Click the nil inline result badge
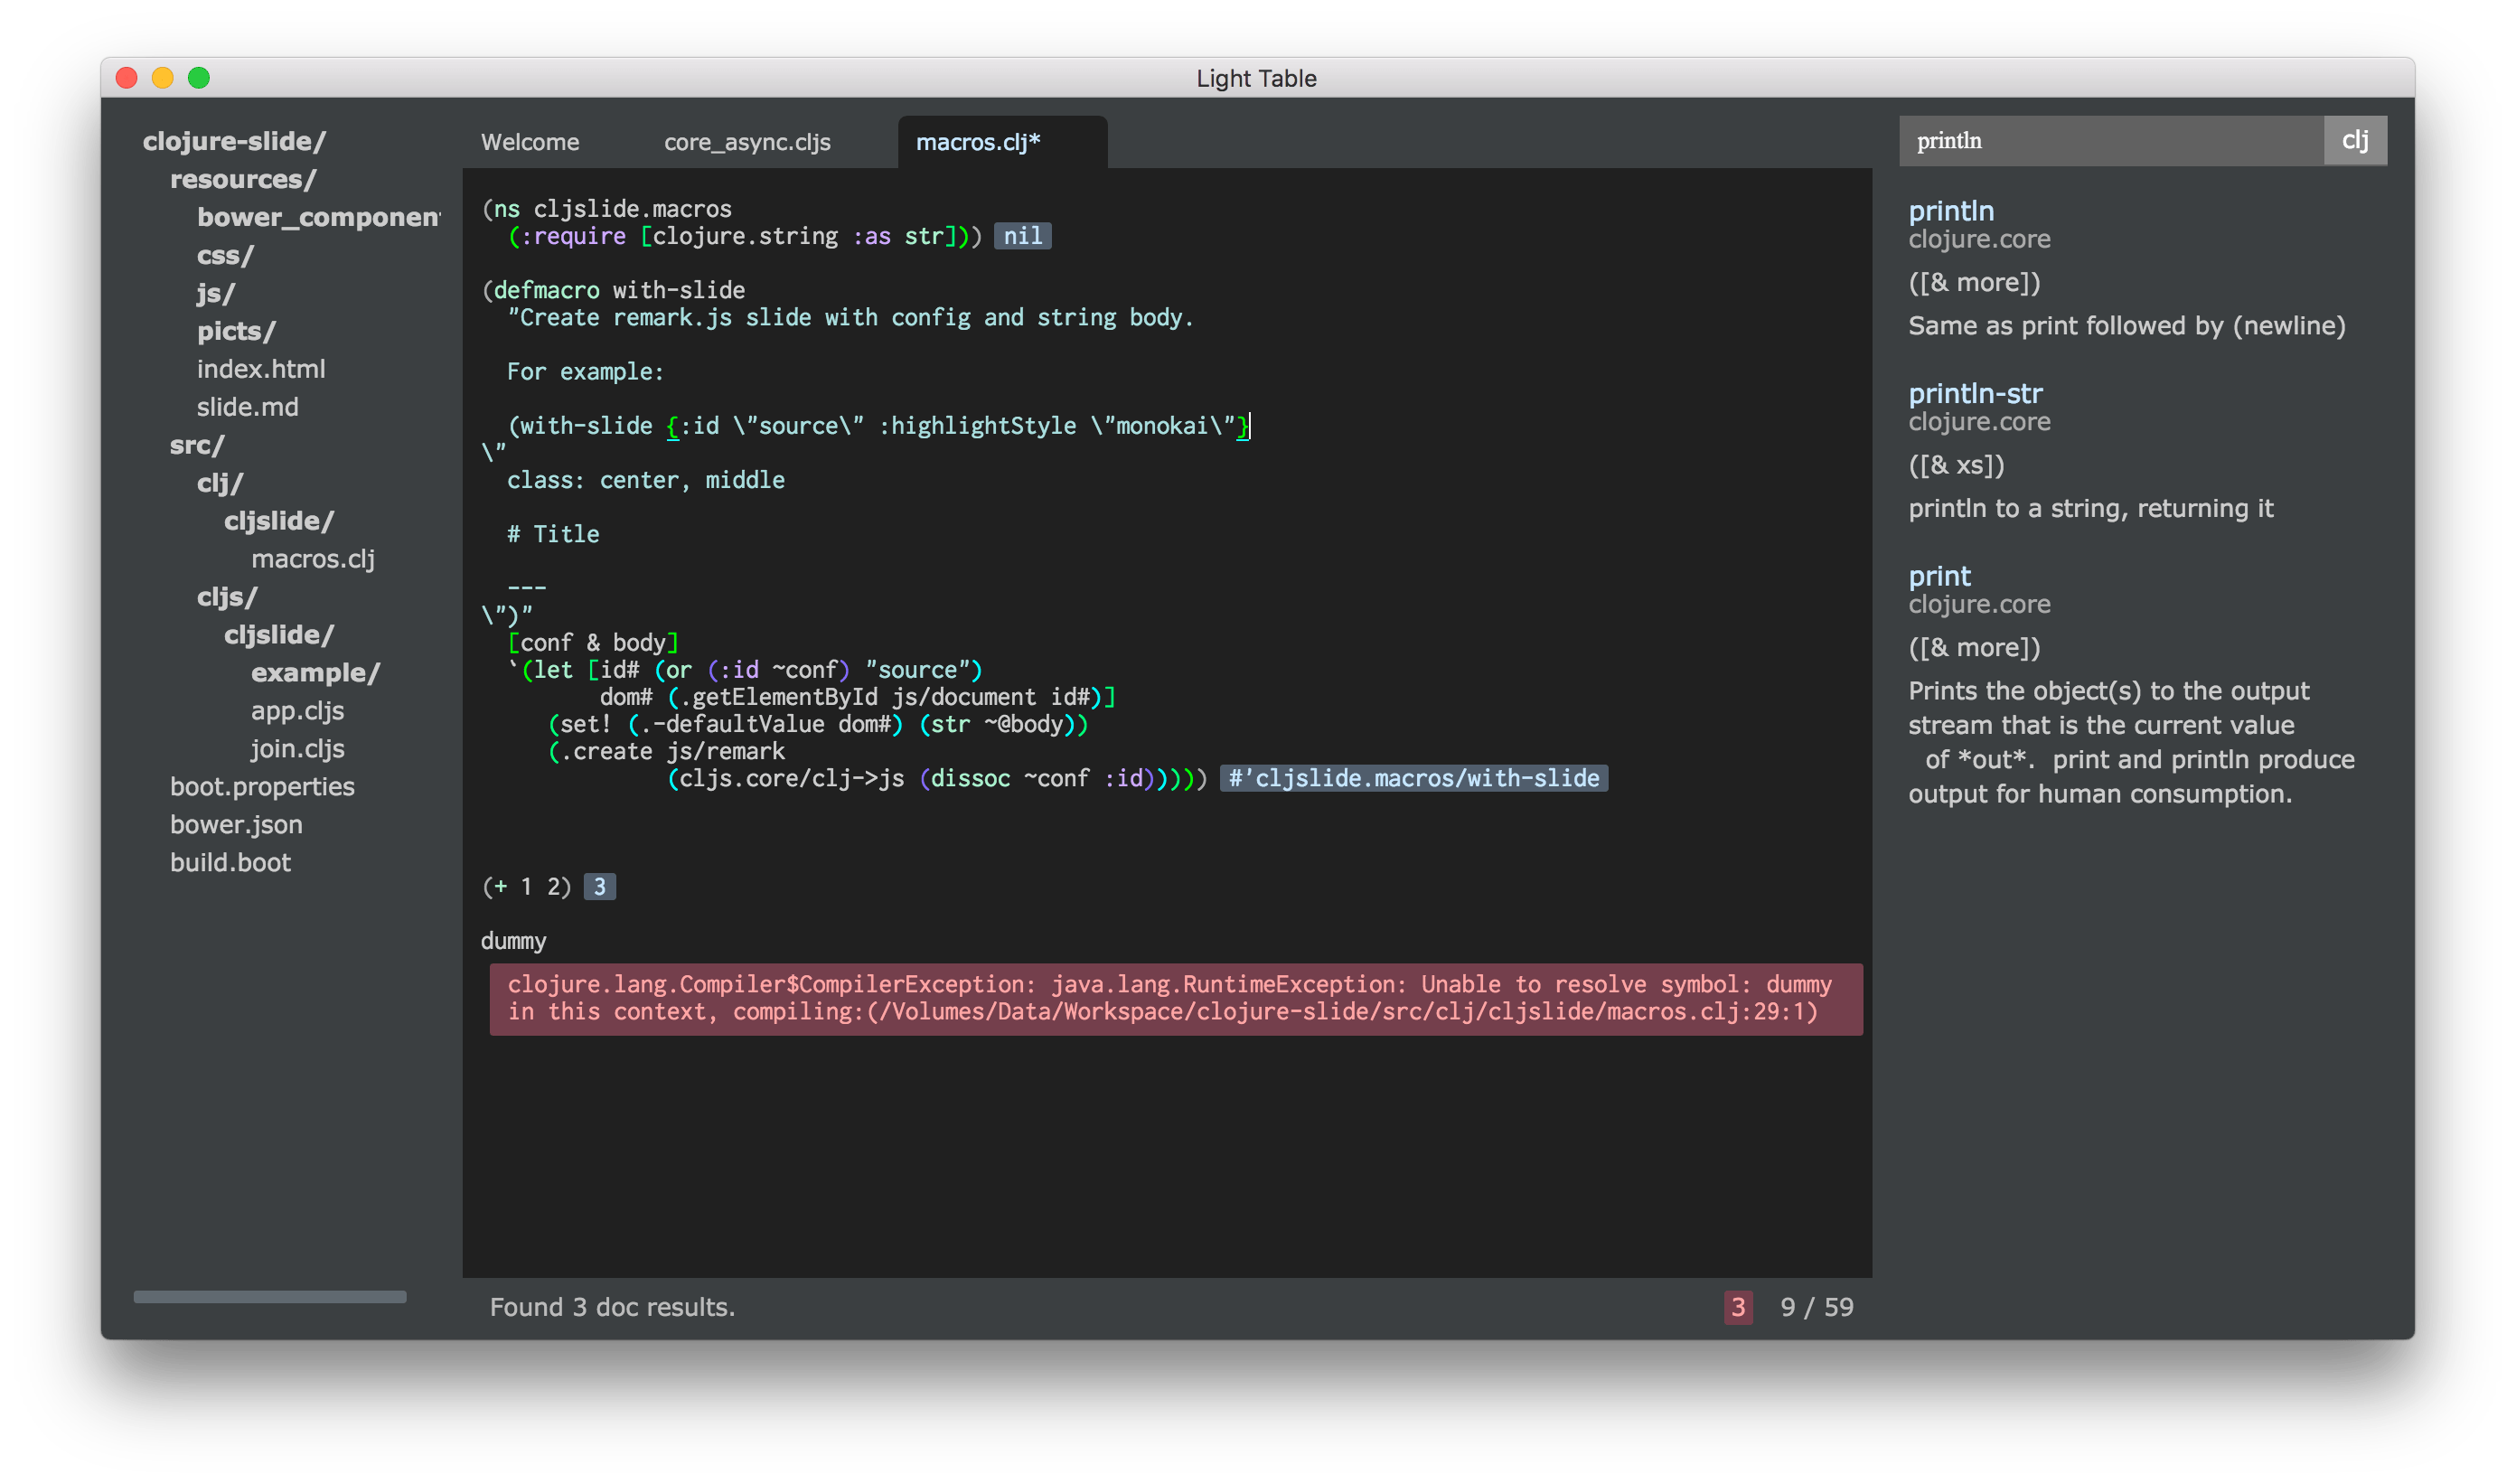Image resolution: width=2516 pixels, height=1484 pixels. tap(1022, 236)
